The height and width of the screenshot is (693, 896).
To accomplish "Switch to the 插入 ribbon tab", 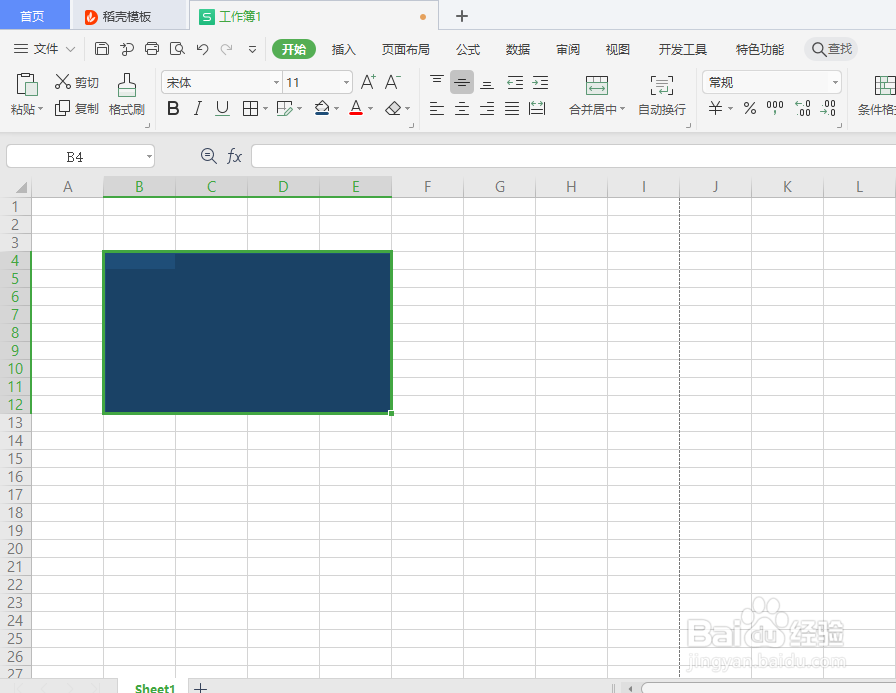I will pos(343,50).
